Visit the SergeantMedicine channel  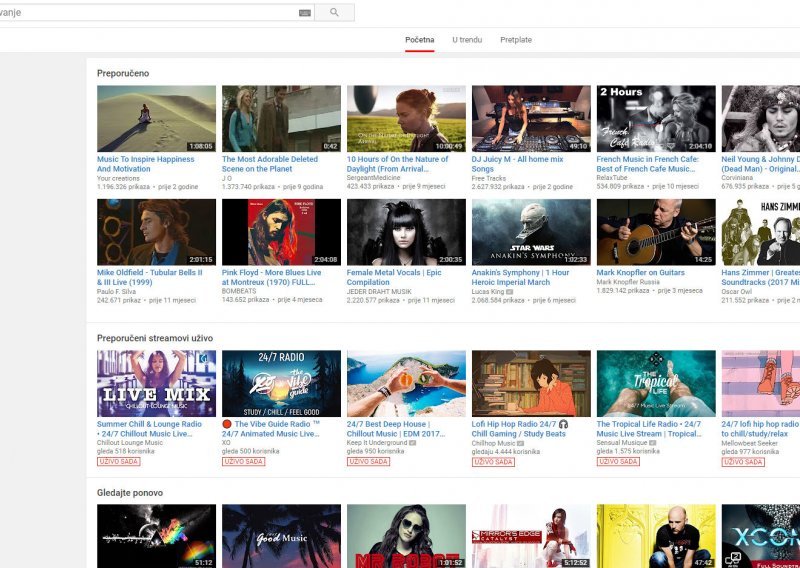(x=373, y=178)
